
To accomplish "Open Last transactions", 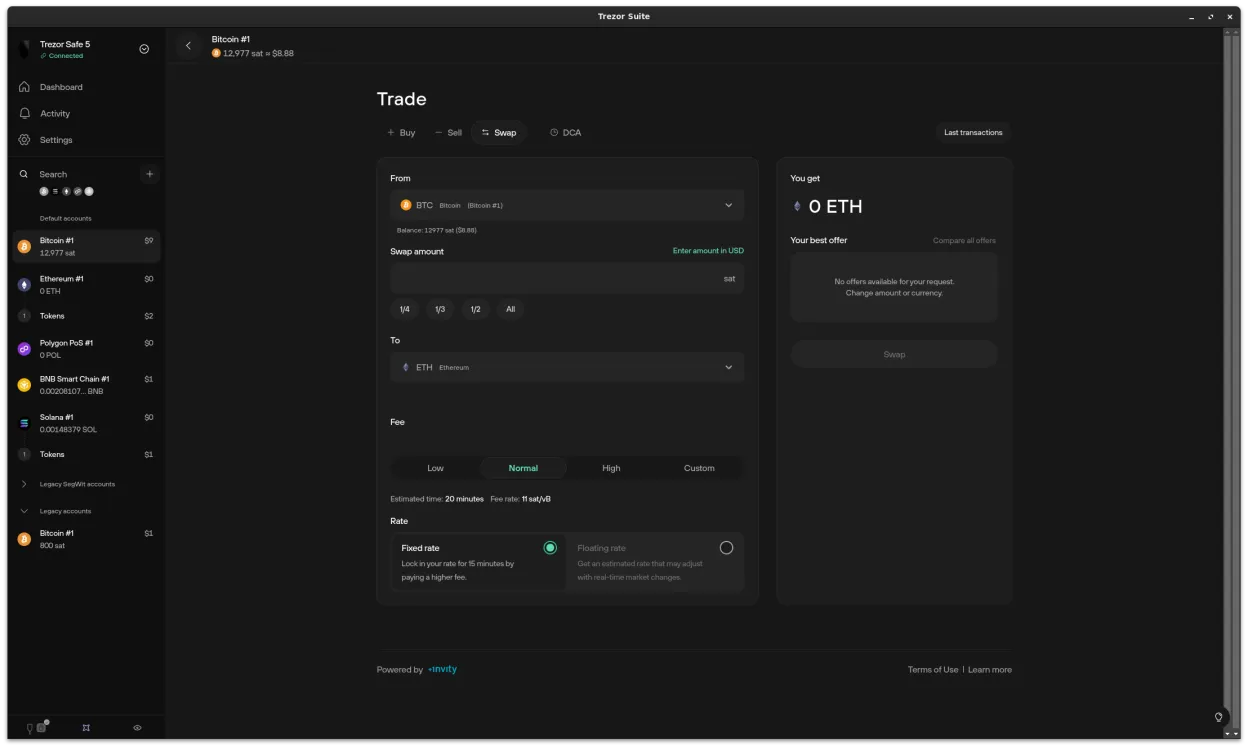I will point(972,132).
